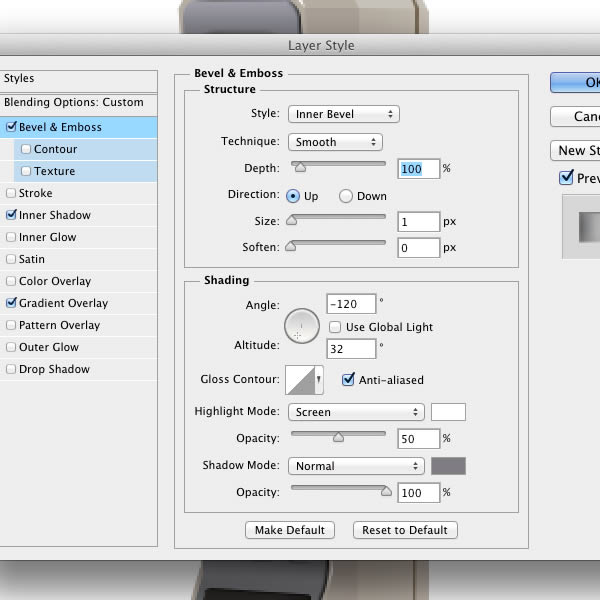Click the Altitude degree input field
The image size is (600, 600).
(x=351, y=349)
